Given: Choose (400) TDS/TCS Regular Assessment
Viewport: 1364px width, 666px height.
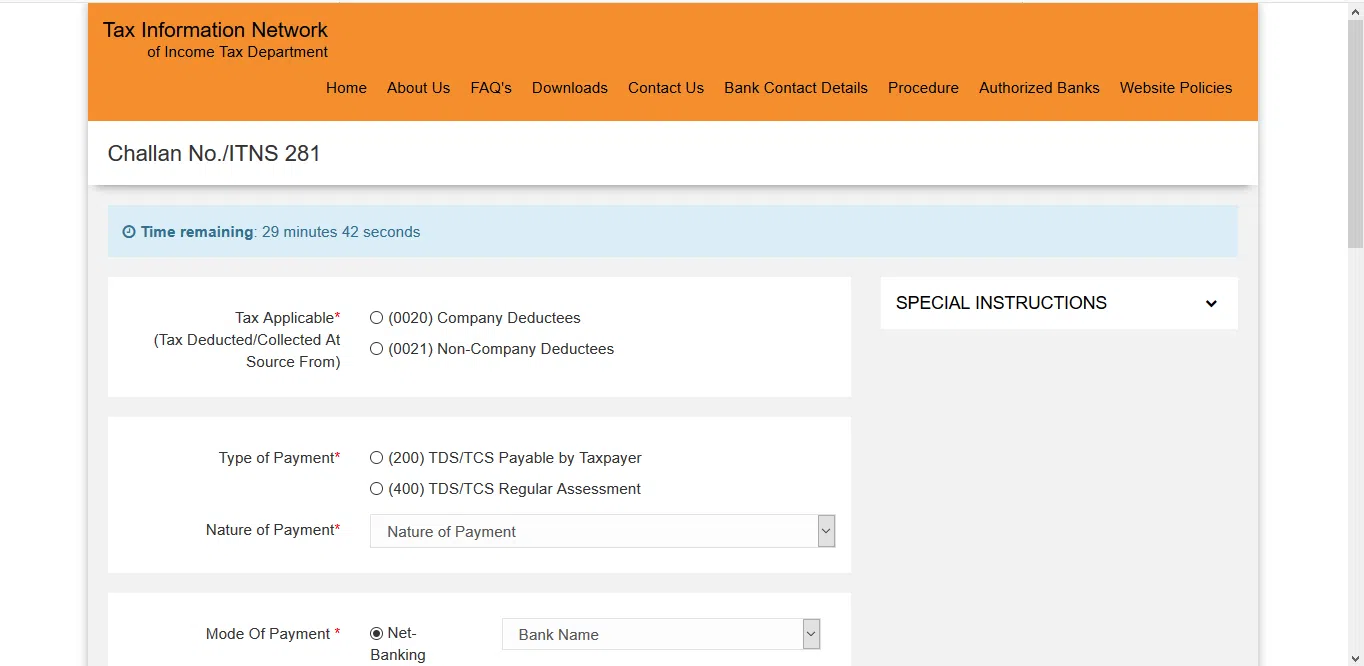Looking at the screenshot, I should click(376, 488).
